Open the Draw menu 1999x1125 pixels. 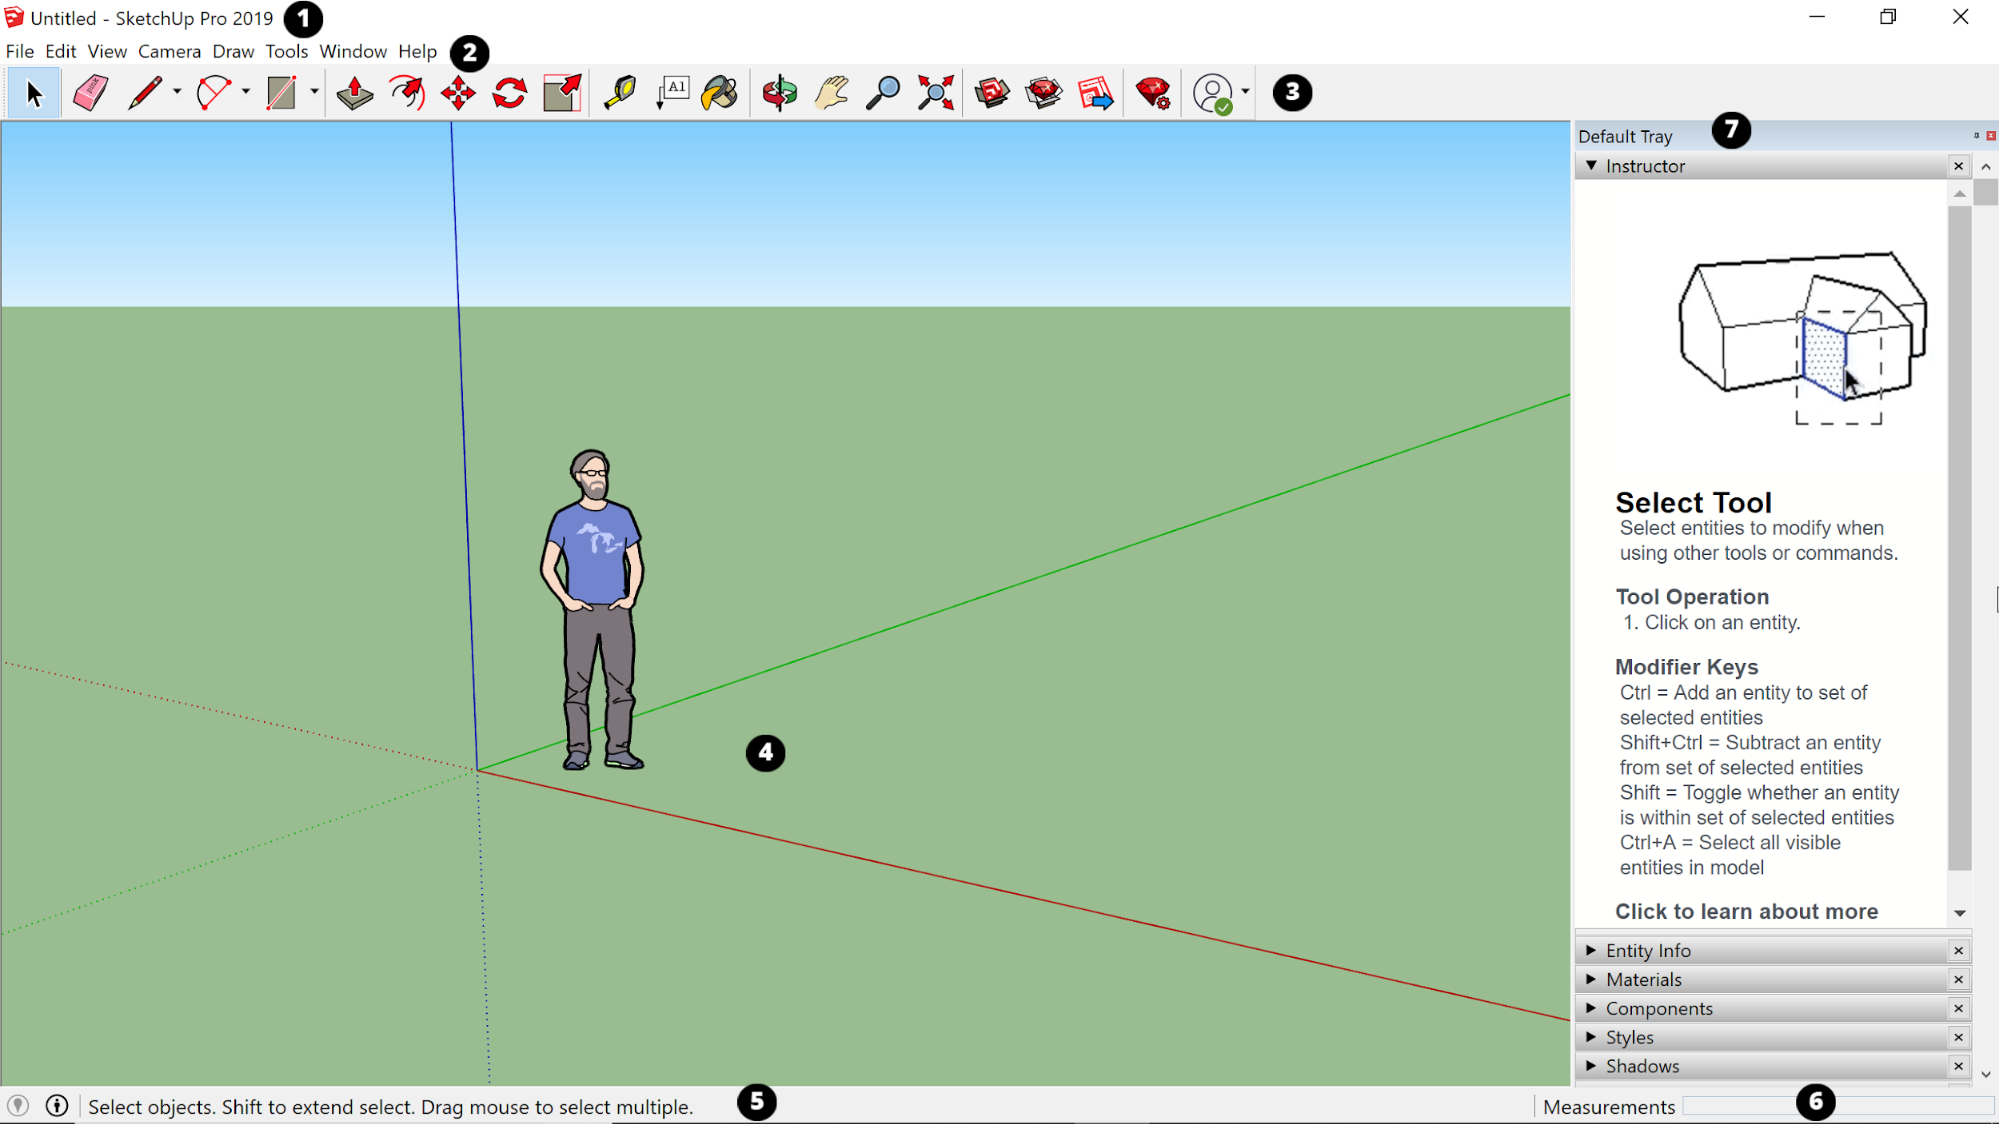(231, 51)
